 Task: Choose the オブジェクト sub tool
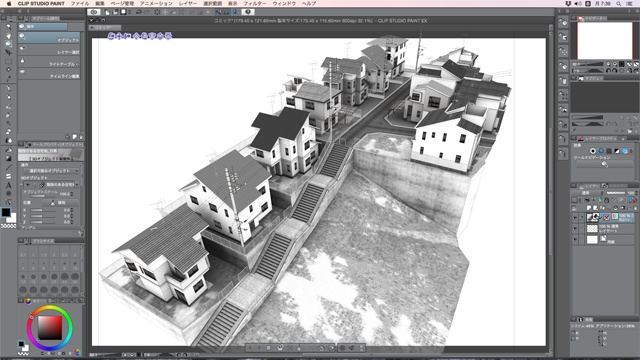pos(49,38)
